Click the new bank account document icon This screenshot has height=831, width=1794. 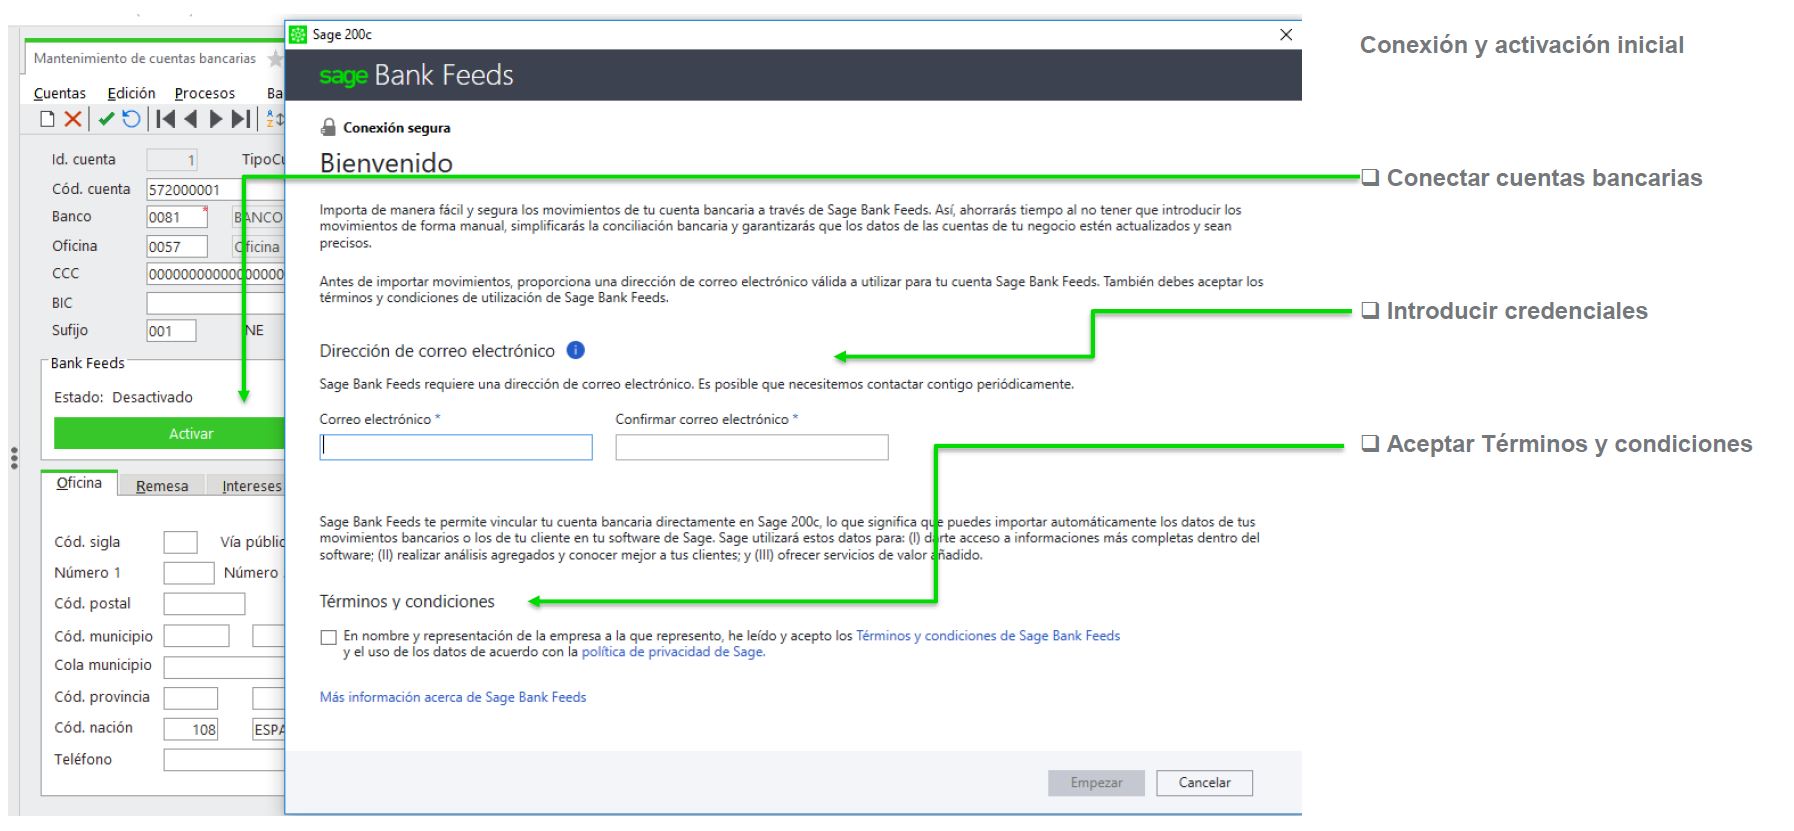click(47, 119)
